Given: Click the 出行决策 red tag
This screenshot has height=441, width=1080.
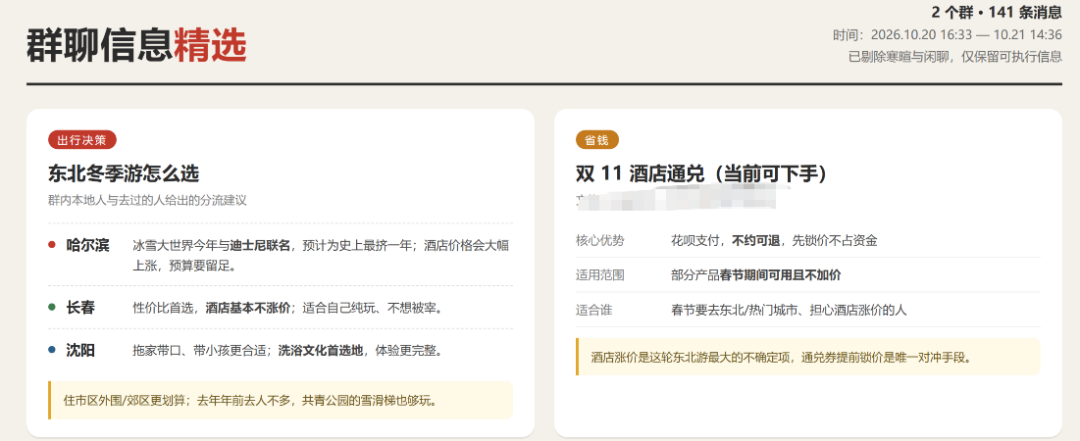Looking at the screenshot, I should pyautogui.click(x=82, y=141).
